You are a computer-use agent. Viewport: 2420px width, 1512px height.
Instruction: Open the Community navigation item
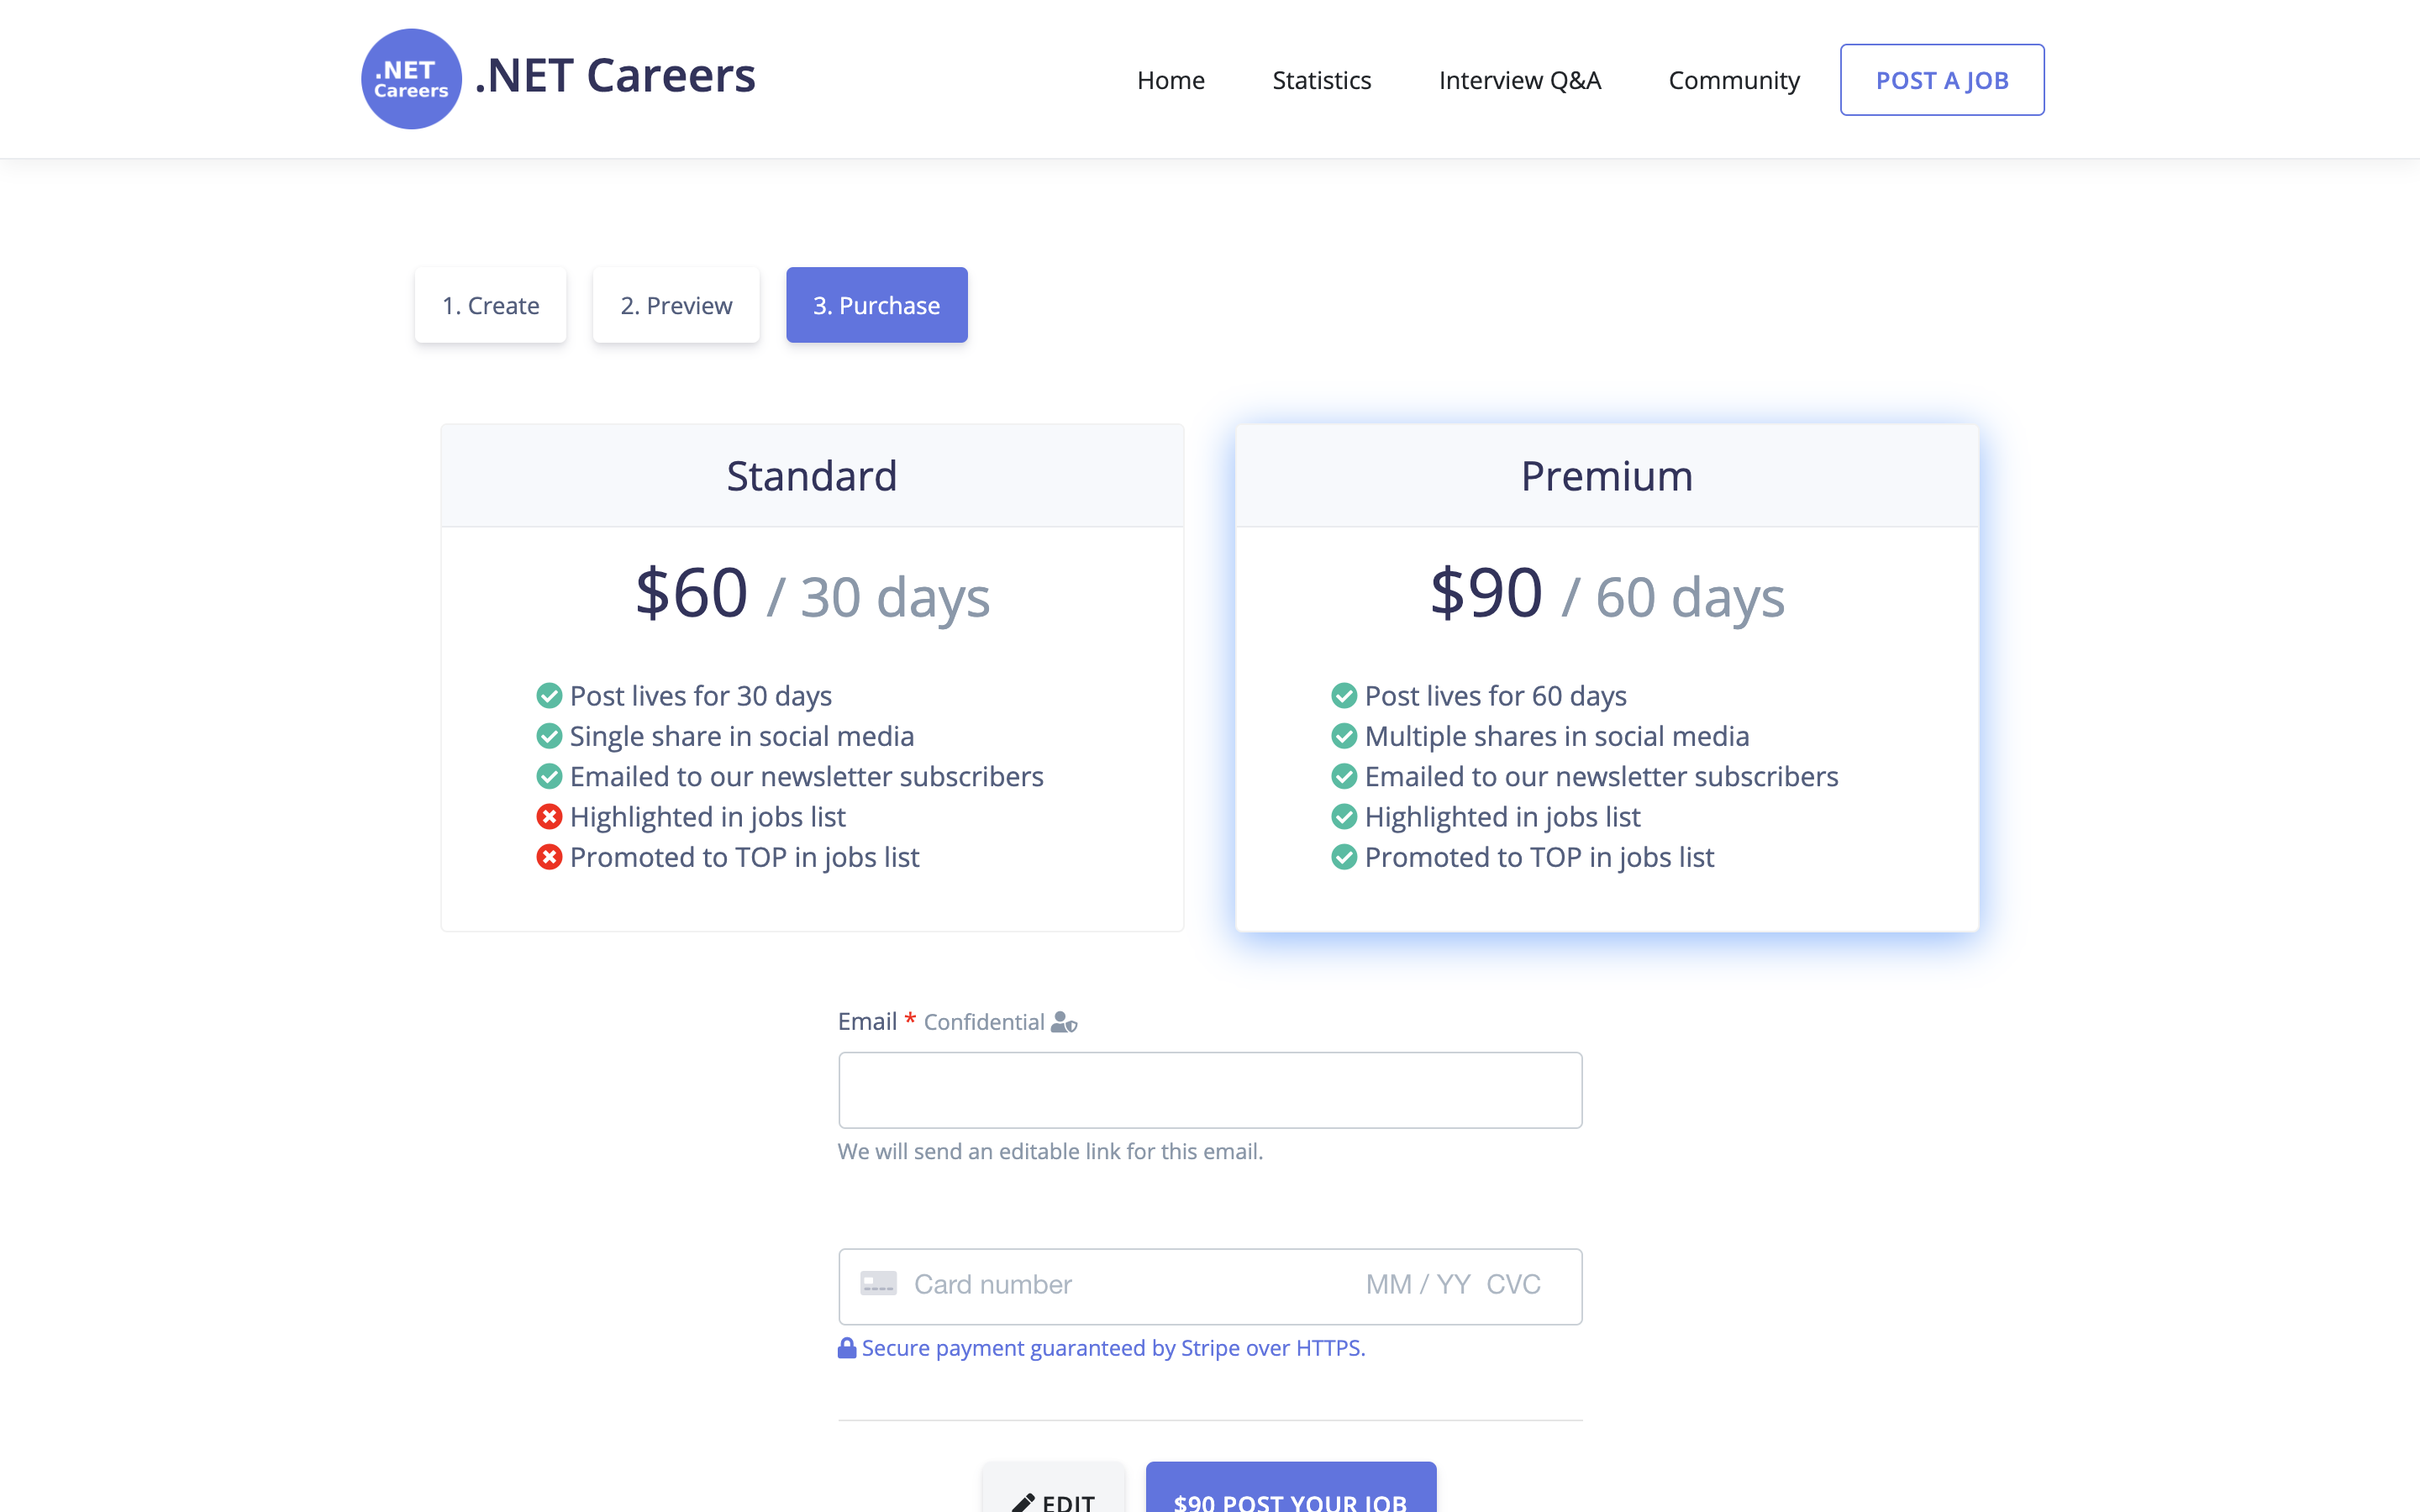1733,79
